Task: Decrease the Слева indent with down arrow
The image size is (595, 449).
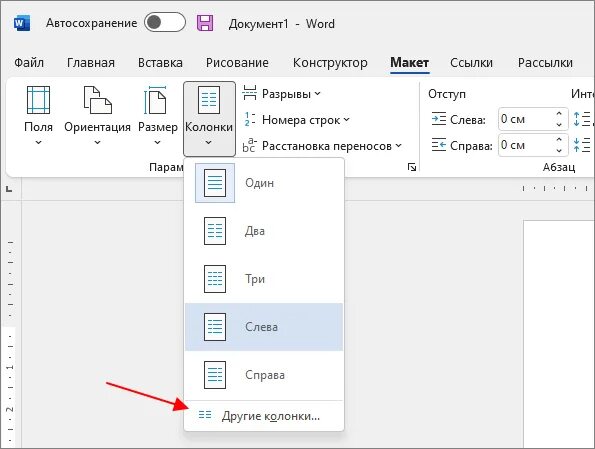Action: click(x=559, y=124)
